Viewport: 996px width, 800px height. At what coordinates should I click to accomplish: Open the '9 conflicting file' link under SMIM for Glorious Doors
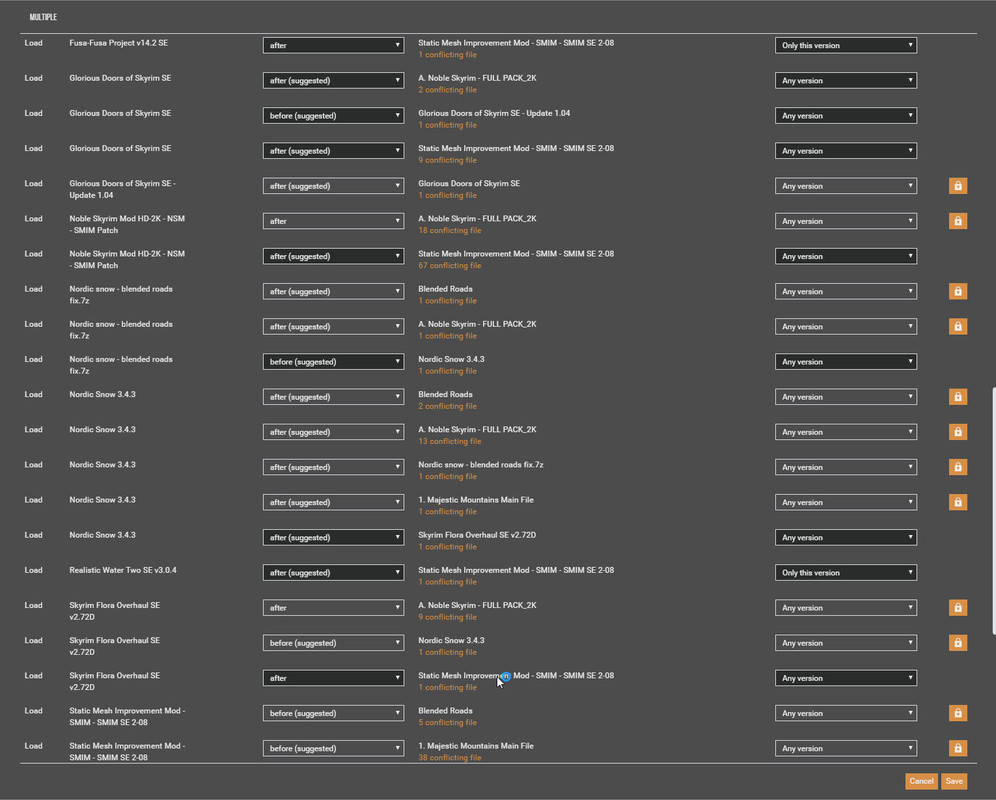[447, 161]
